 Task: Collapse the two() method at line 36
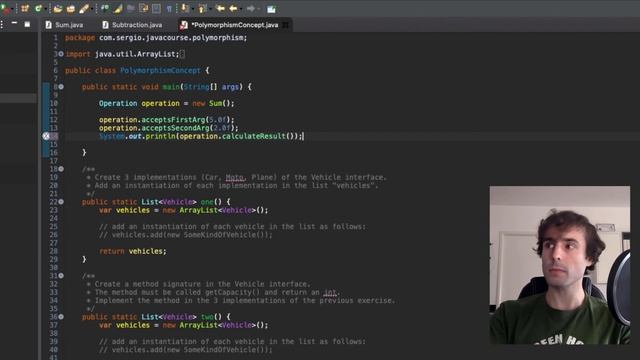(x=61, y=316)
